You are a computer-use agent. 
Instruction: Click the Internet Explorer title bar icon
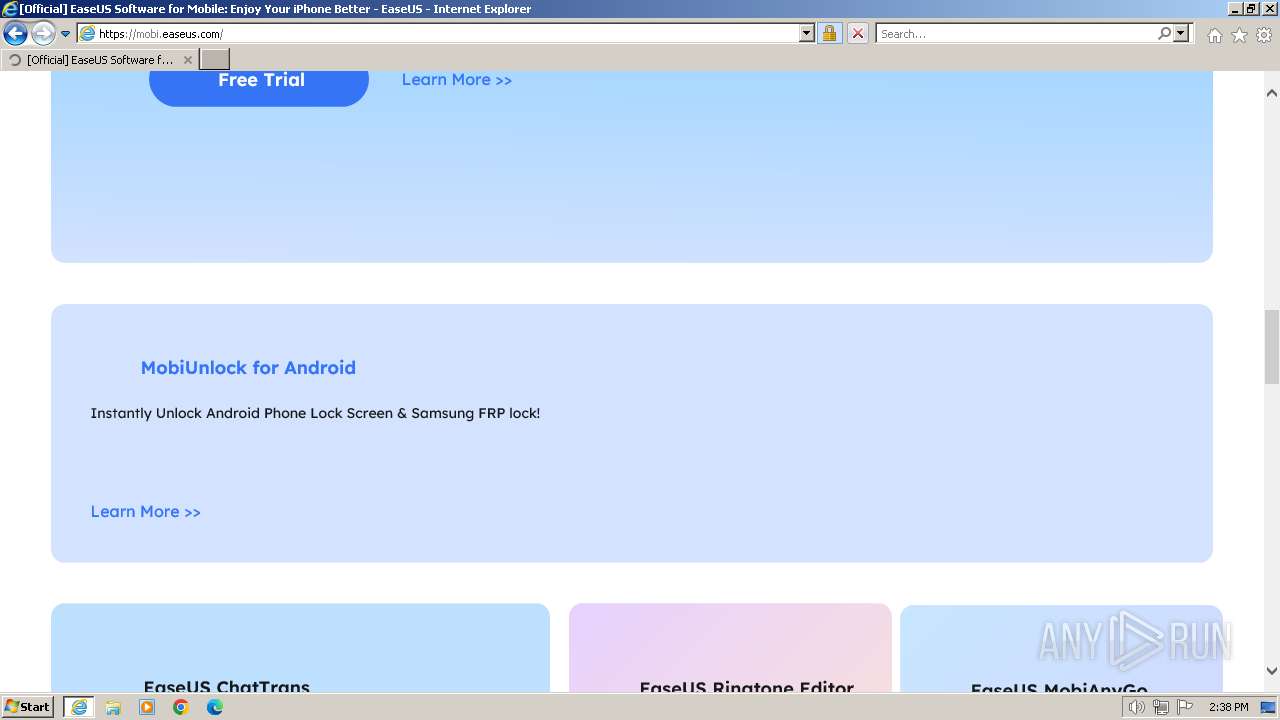click(10, 9)
